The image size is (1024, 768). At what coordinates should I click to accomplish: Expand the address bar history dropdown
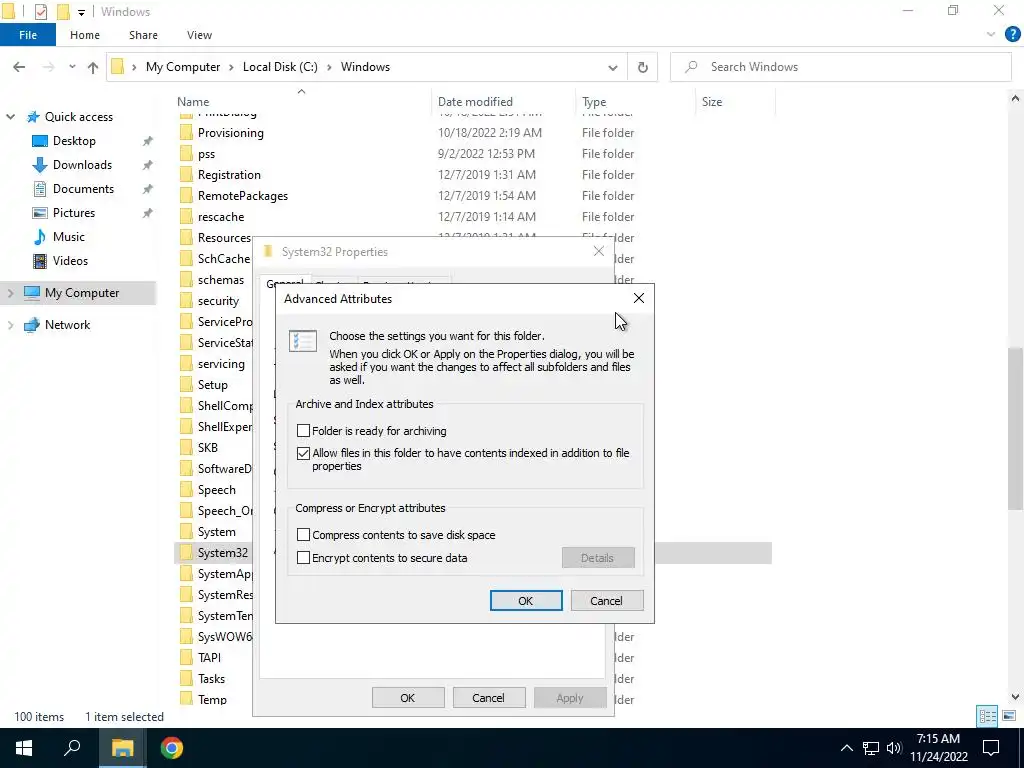613,67
